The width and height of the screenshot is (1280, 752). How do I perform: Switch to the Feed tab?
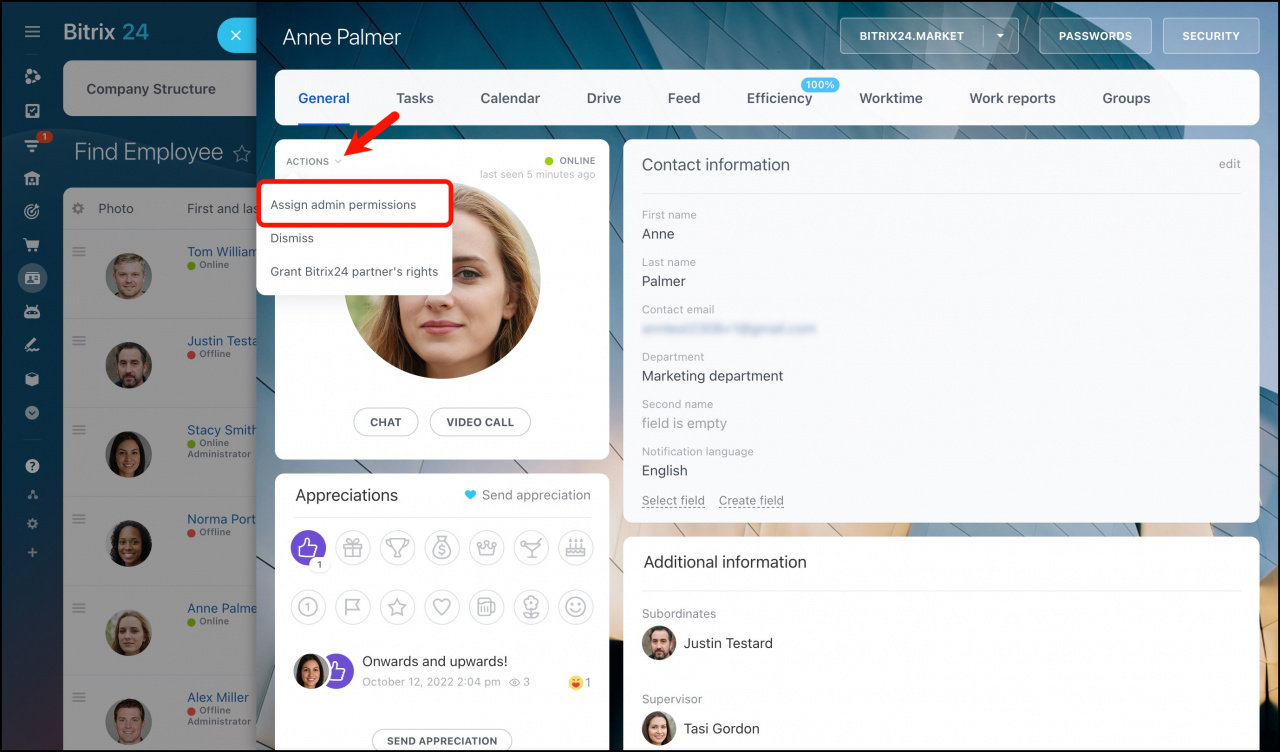pos(684,98)
